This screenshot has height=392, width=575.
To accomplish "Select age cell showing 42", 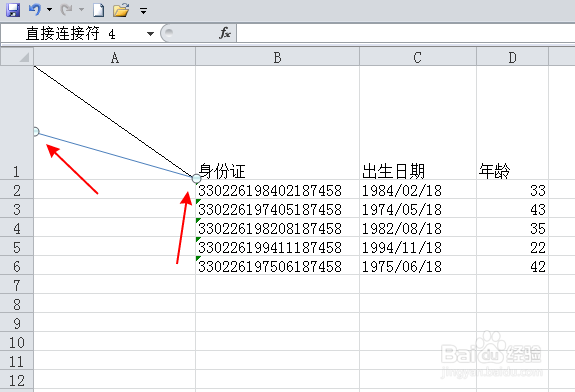I will pyautogui.click(x=512, y=265).
